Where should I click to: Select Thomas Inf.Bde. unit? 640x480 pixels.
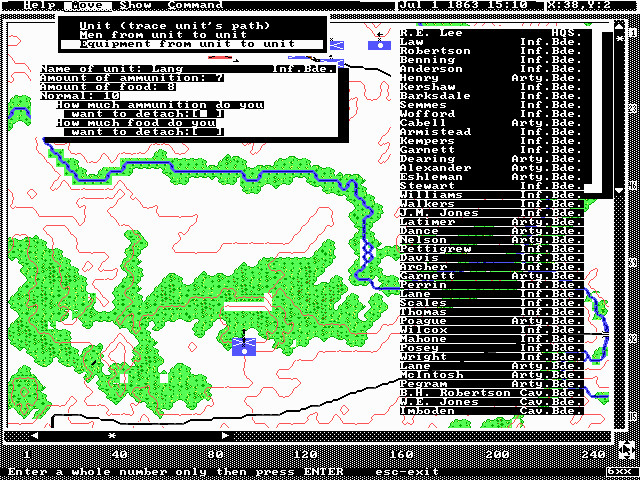click(491, 311)
